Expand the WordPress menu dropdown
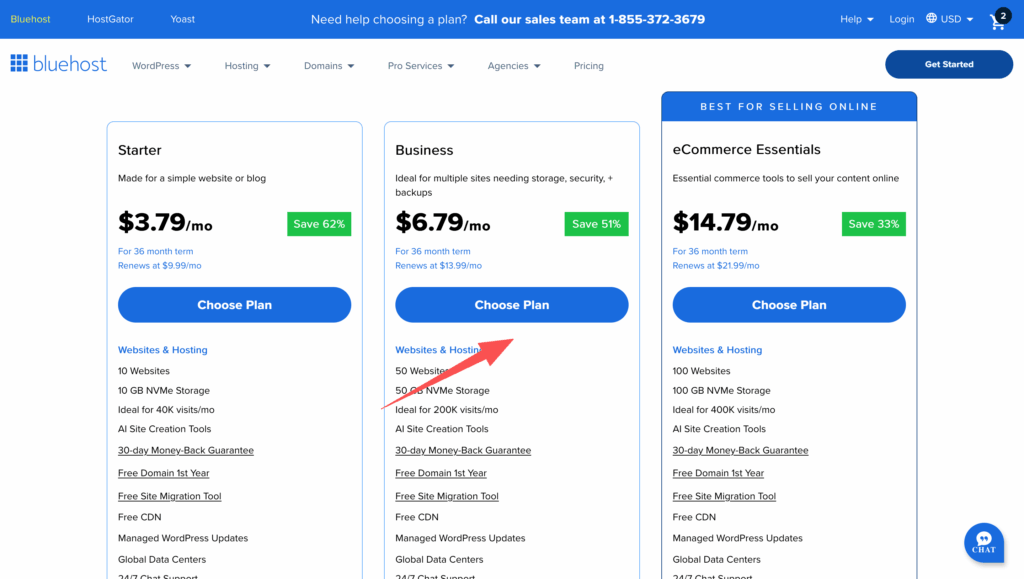This screenshot has width=1024, height=579. click(161, 66)
